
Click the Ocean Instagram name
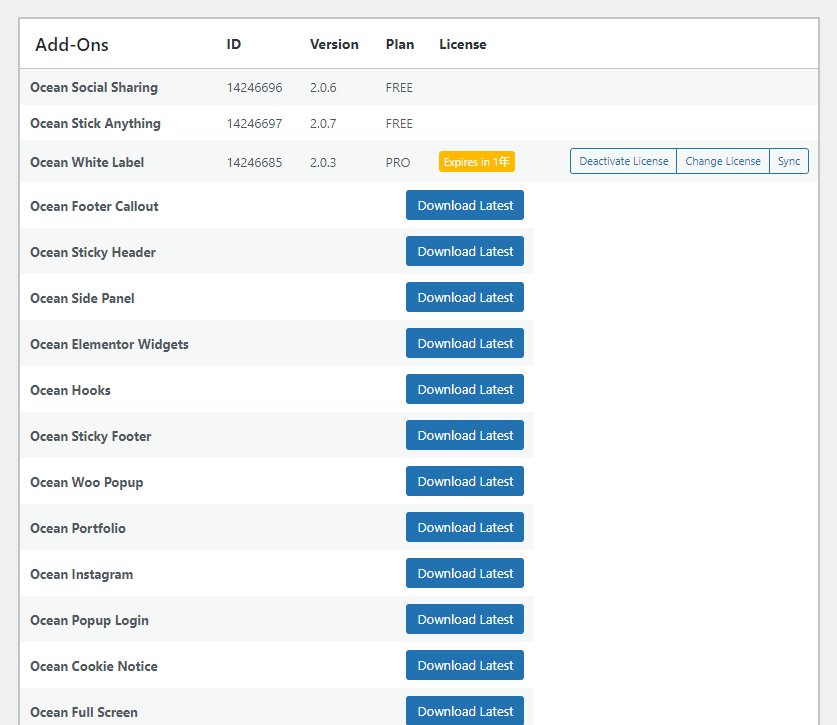[x=82, y=574]
